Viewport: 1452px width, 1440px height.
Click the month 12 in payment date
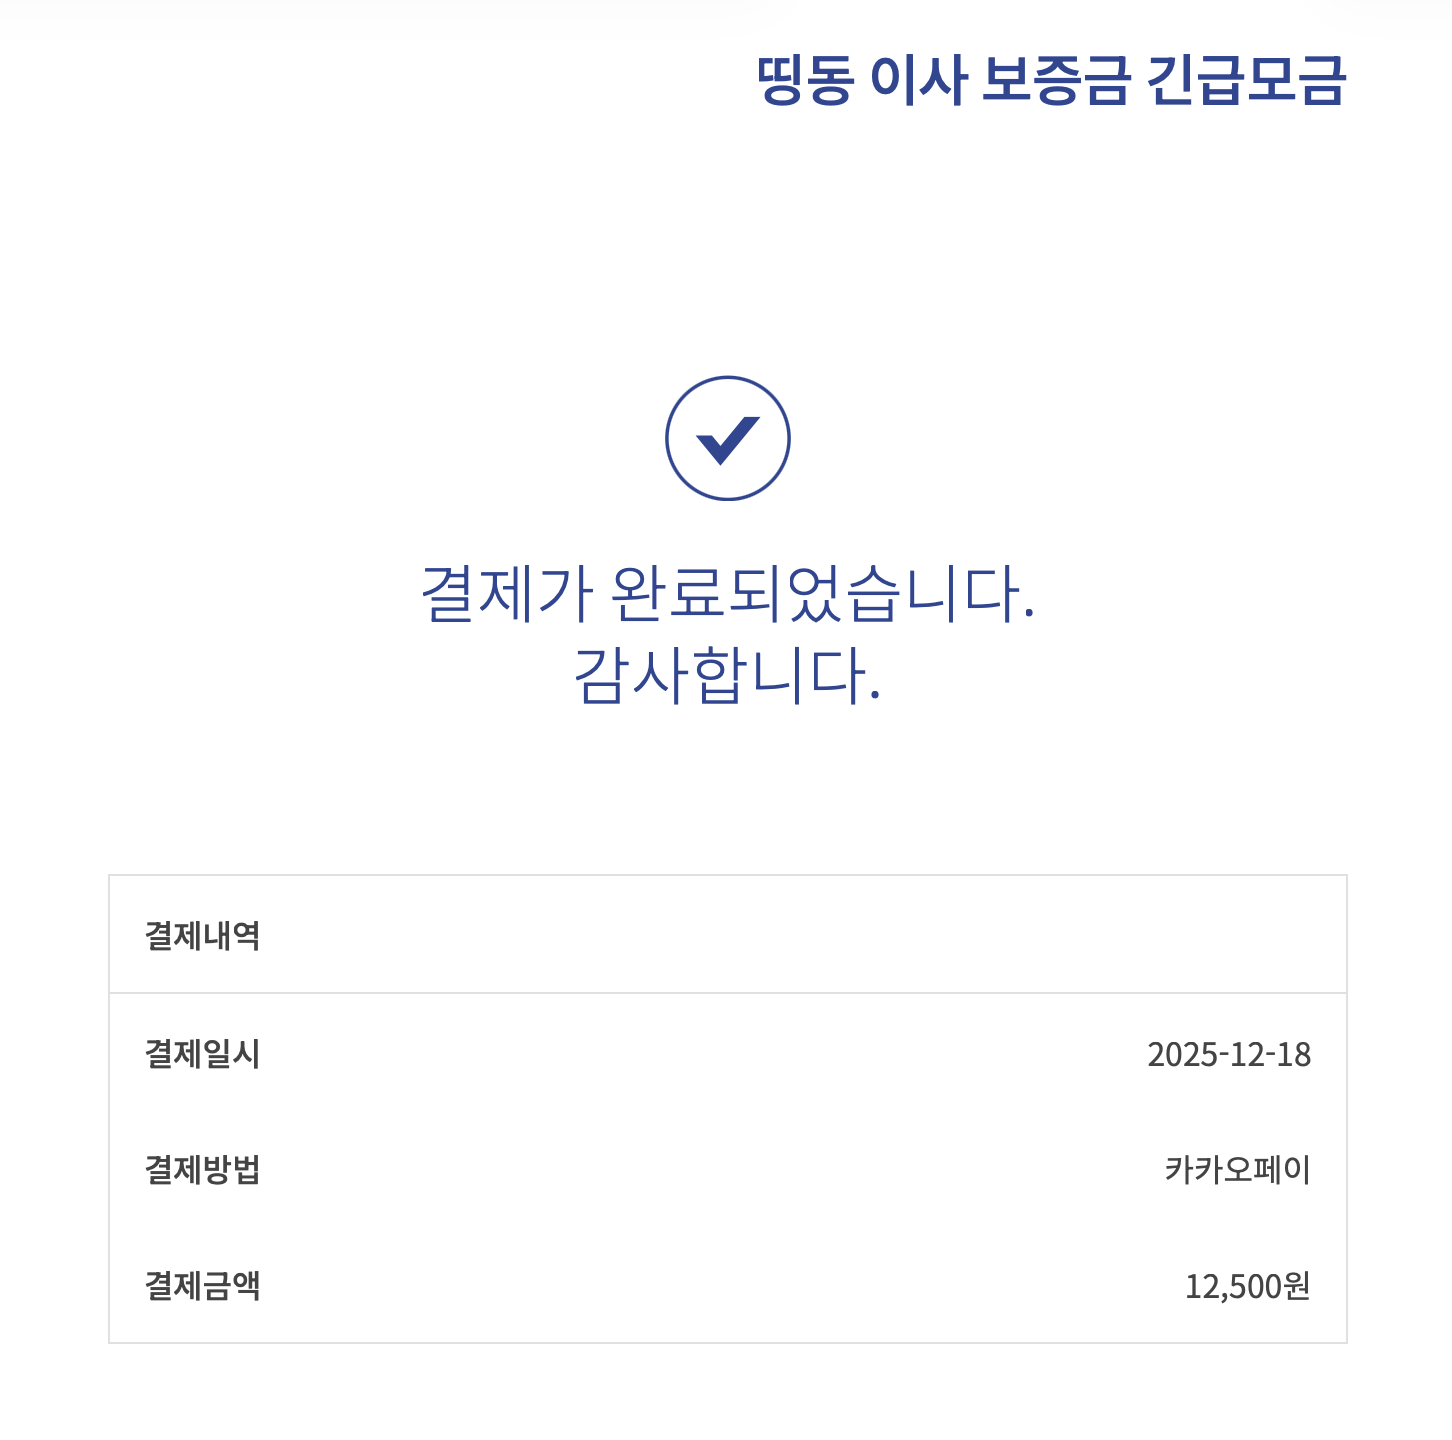coord(1246,1055)
